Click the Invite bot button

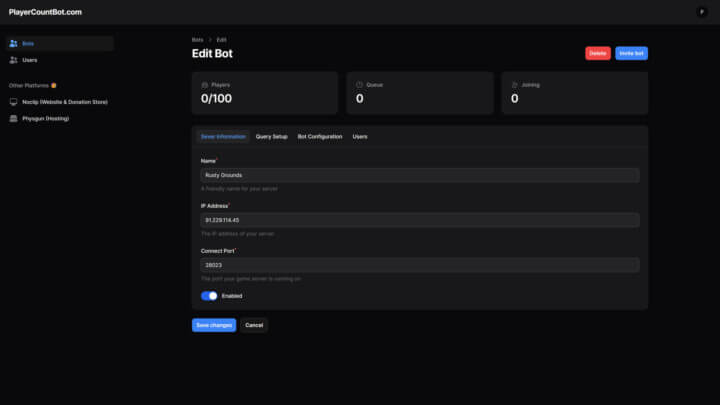pyautogui.click(x=631, y=53)
